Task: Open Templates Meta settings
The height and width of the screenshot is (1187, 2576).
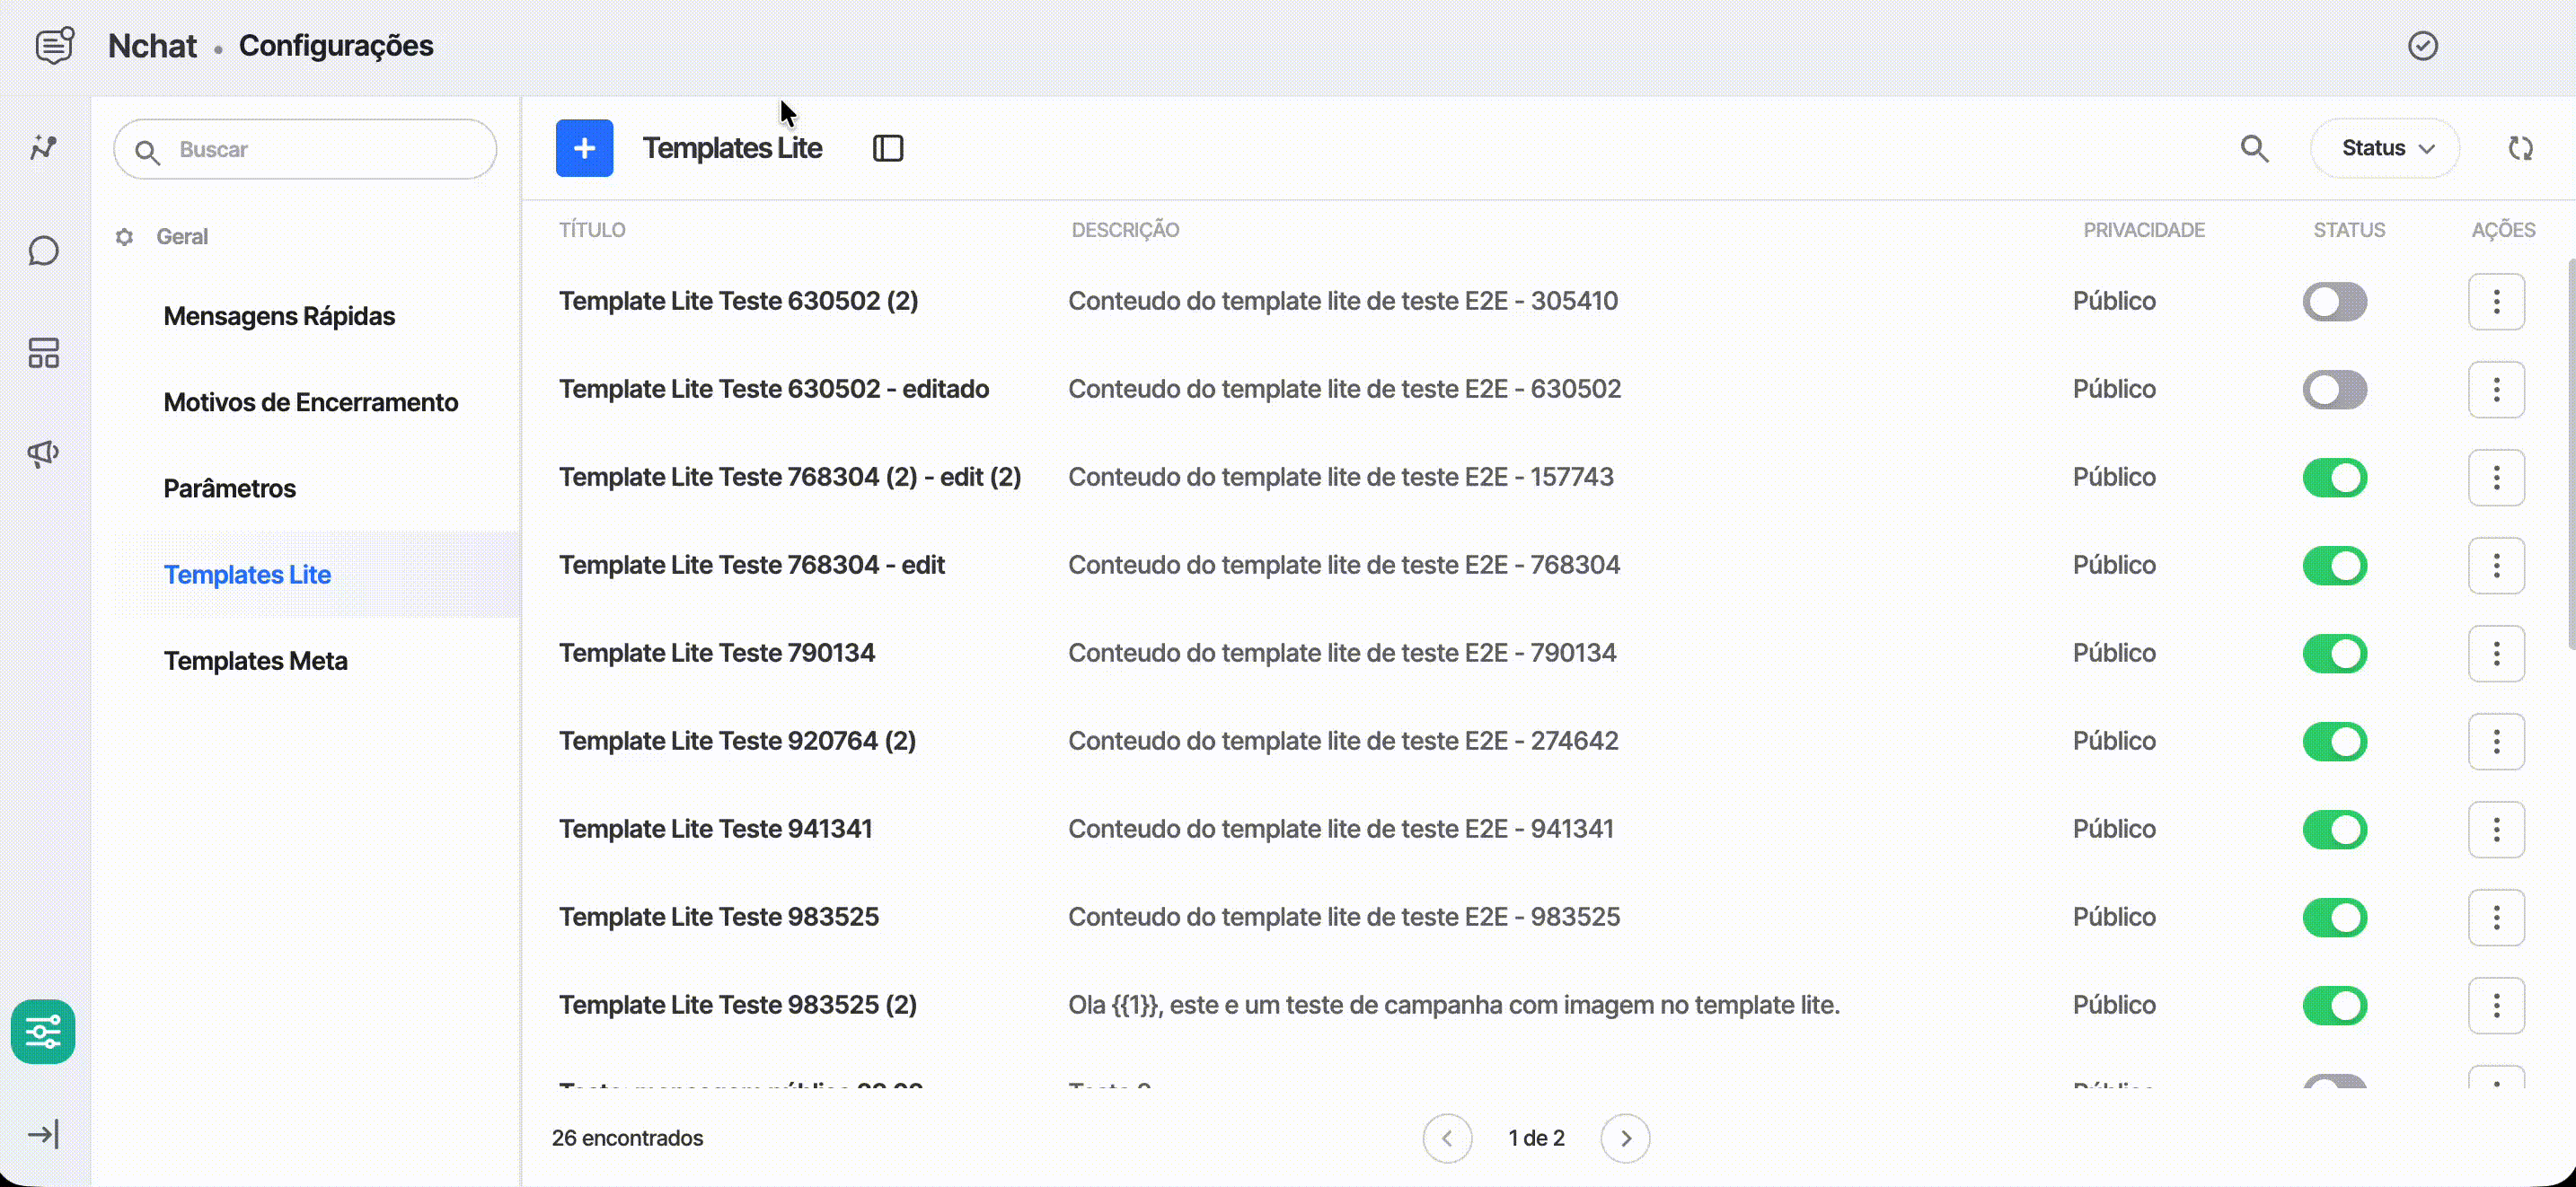Action: [256, 661]
